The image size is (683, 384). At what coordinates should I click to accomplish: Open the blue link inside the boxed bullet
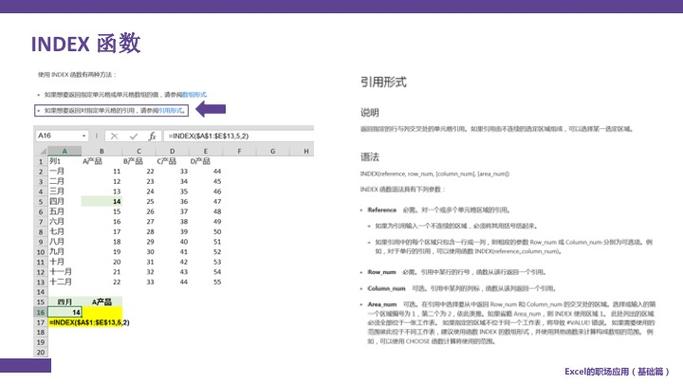(x=171, y=111)
